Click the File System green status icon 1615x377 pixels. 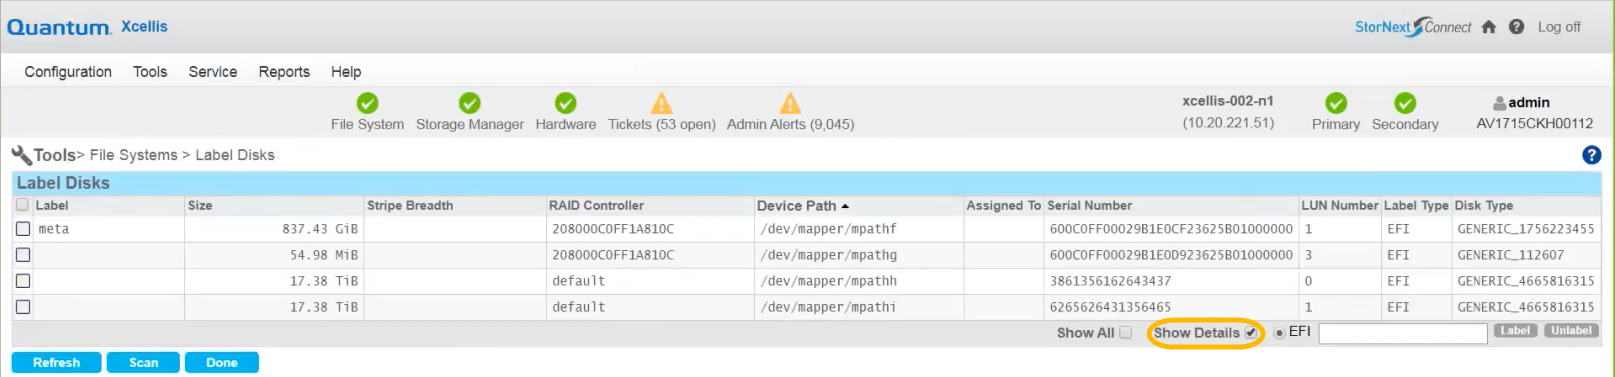tap(368, 103)
